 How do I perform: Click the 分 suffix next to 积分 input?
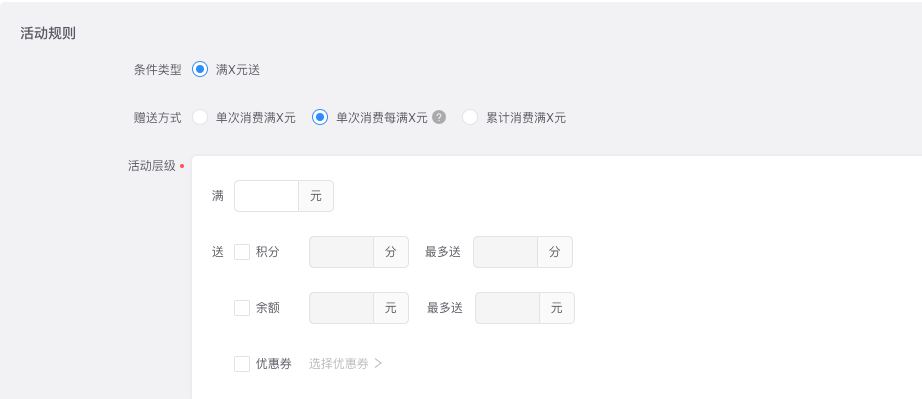coord(391,252)
